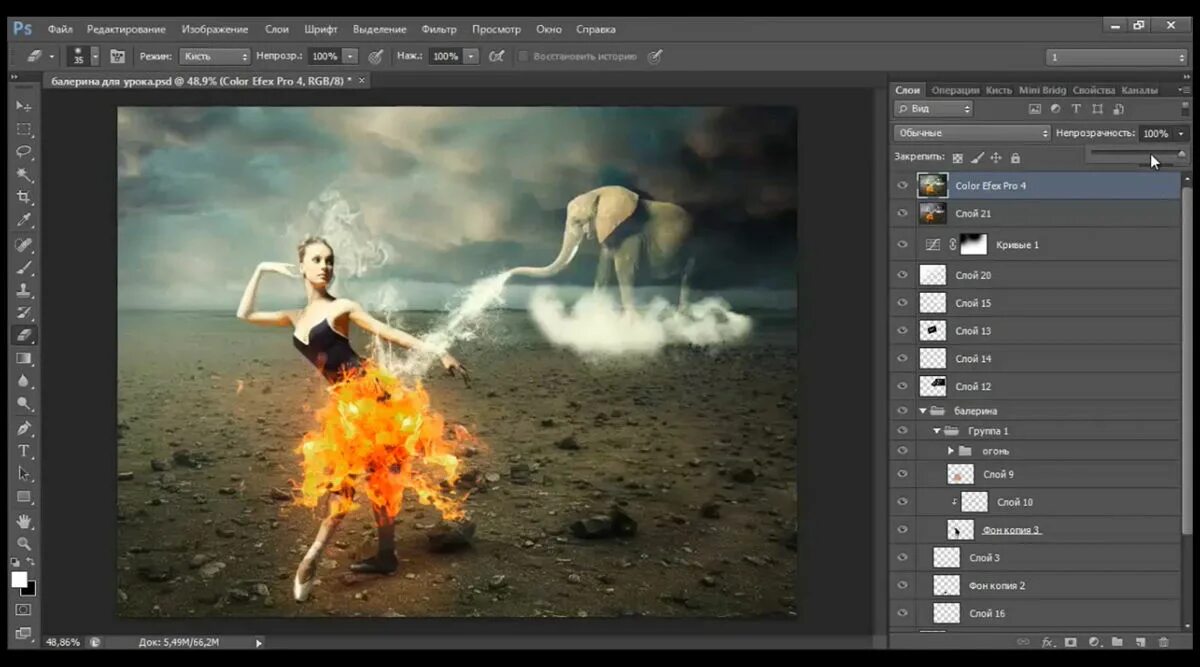This screenshot has width=1200, height=667.
Task: Select the Crop tool
Action: [24, 197]
